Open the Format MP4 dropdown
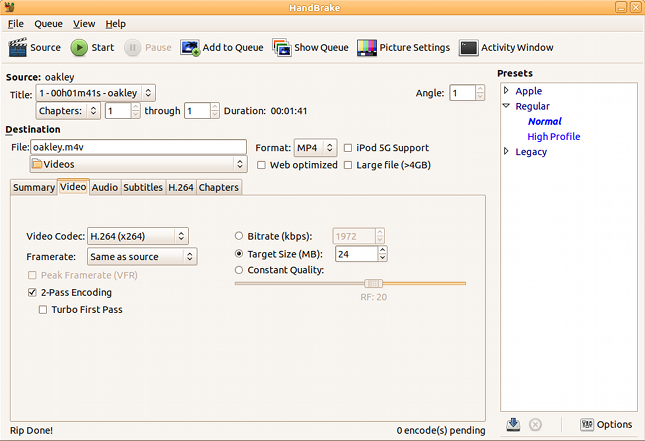The width and height of the screenshot is (645, 441). (316, 148)
